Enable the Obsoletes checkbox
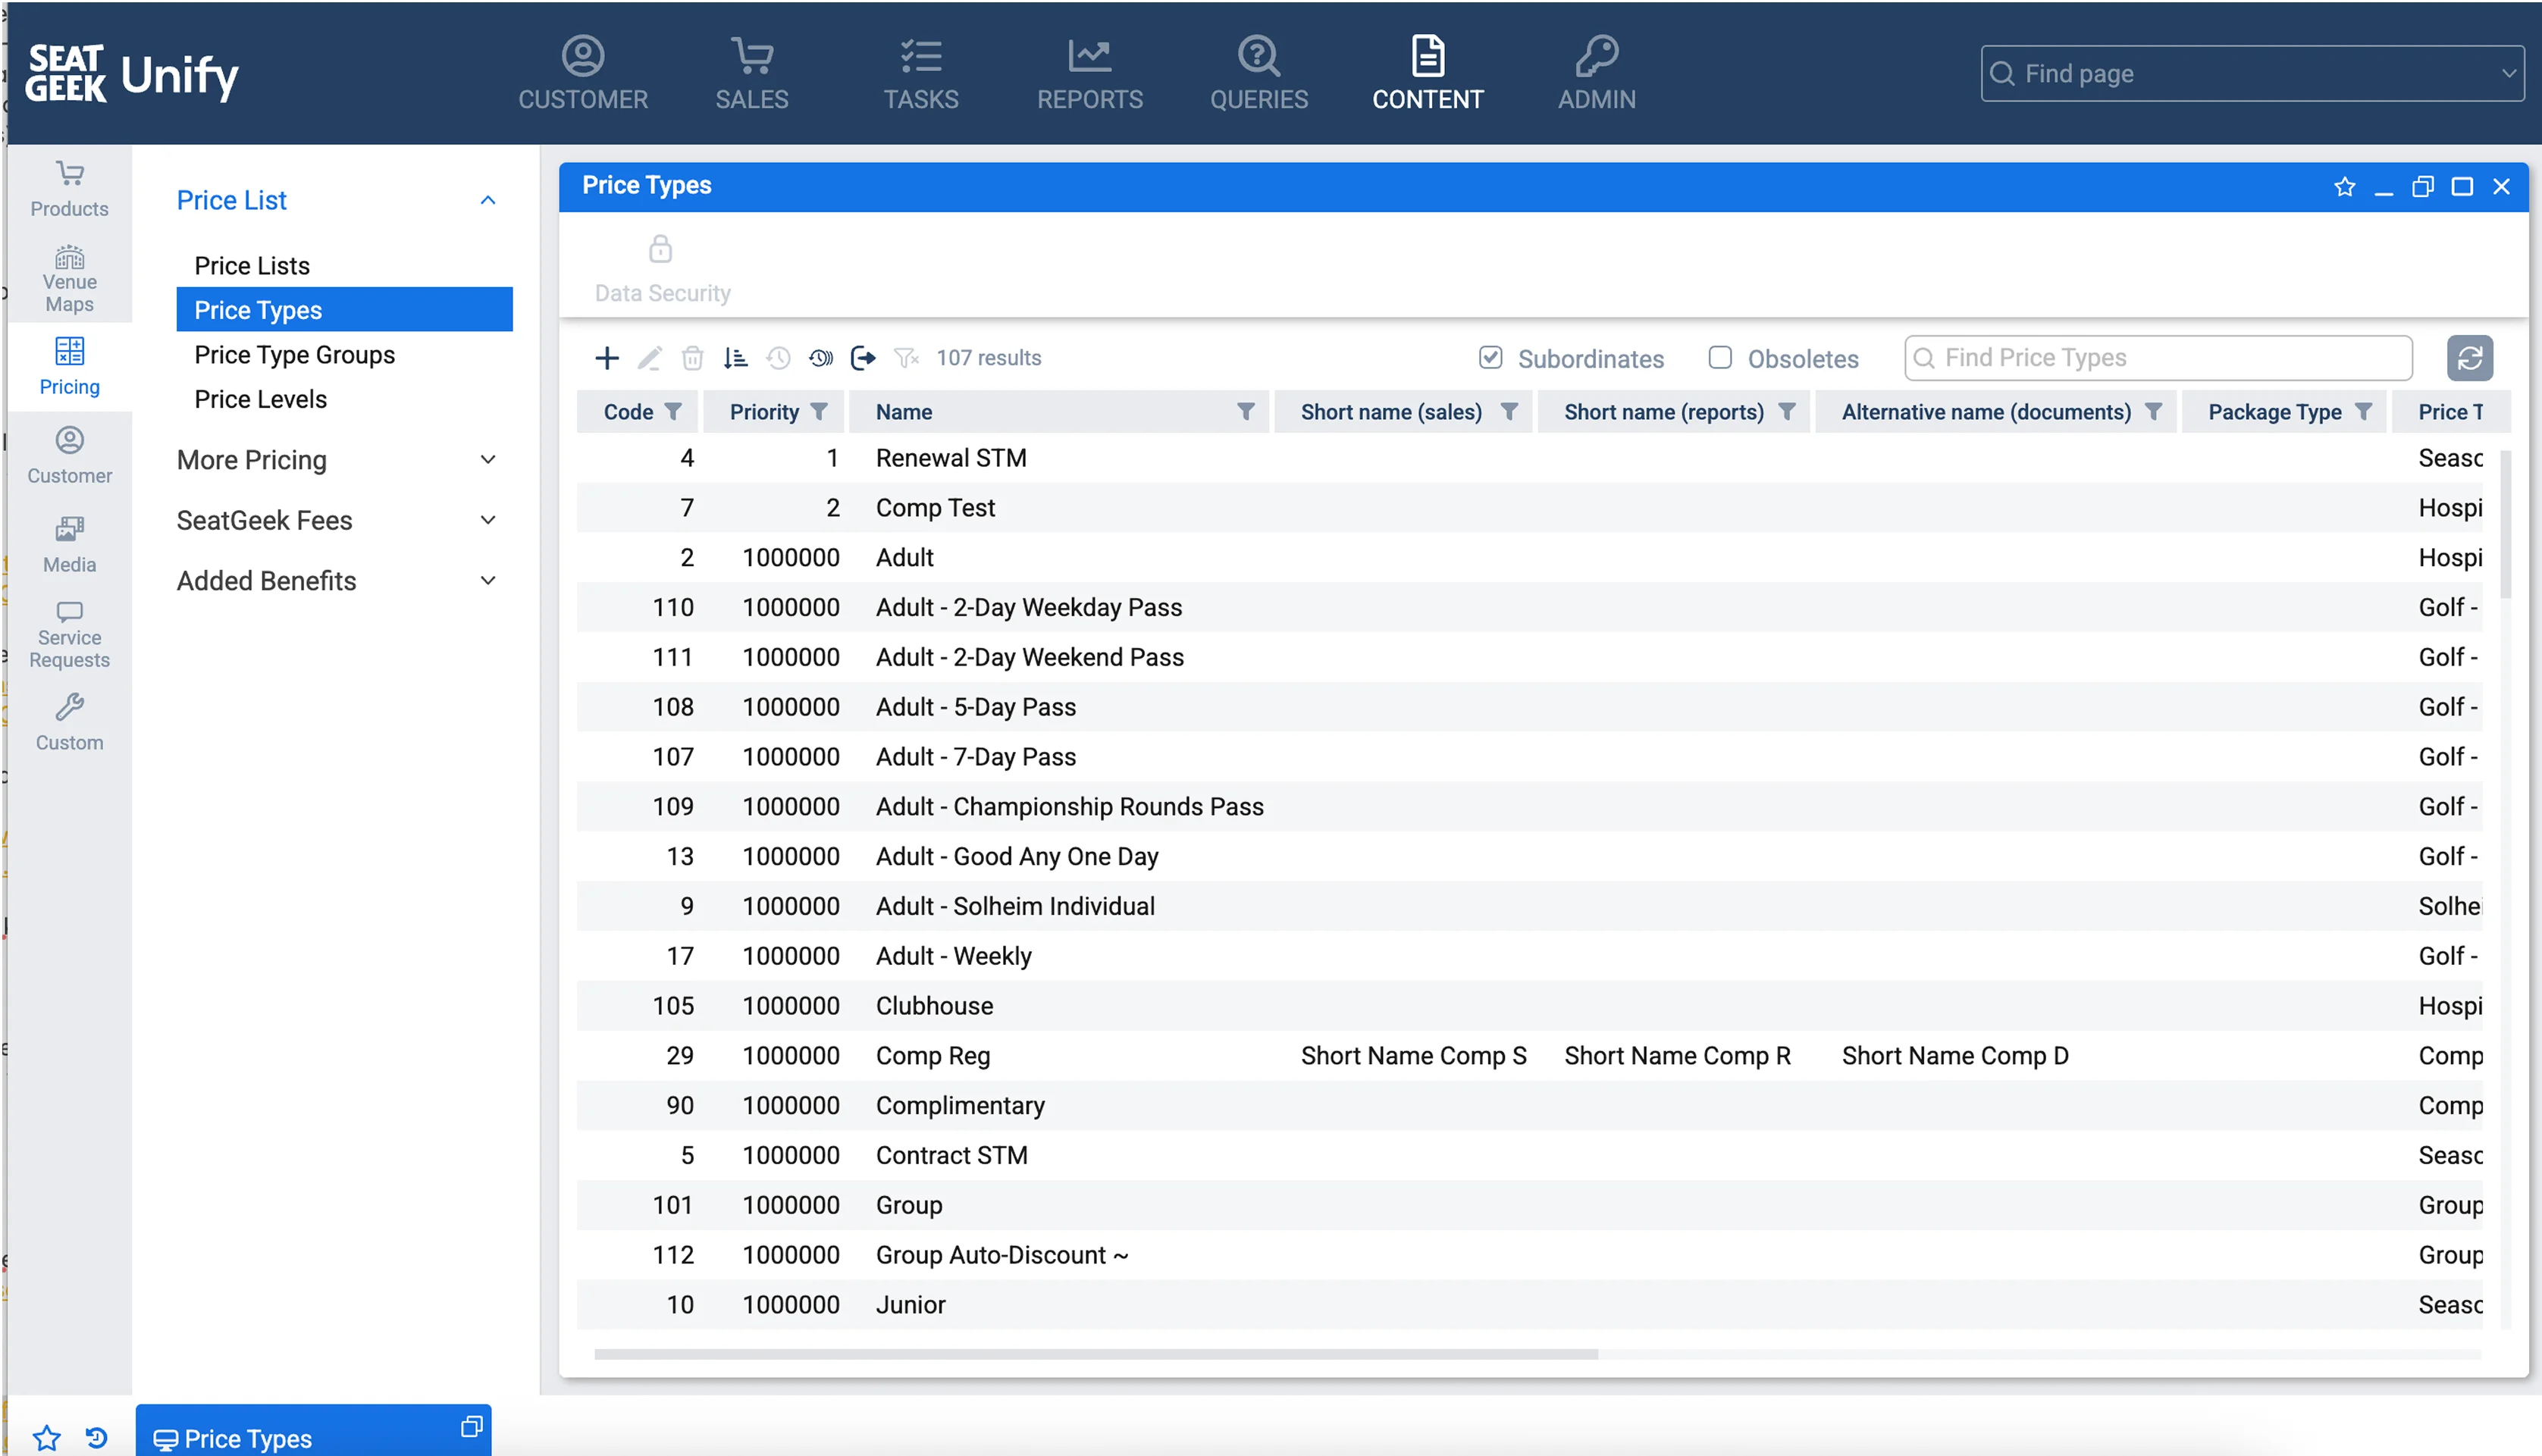 click(x=1719, y=358)
